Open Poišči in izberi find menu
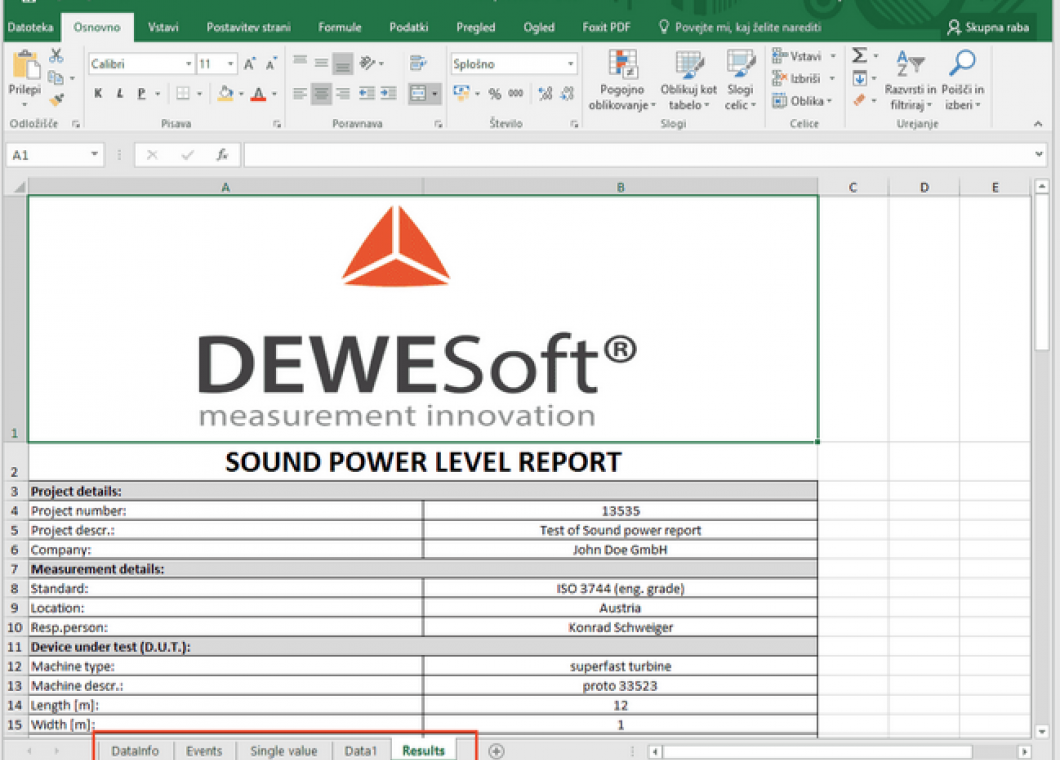1060x760 pixels. (x=963, y=80)
